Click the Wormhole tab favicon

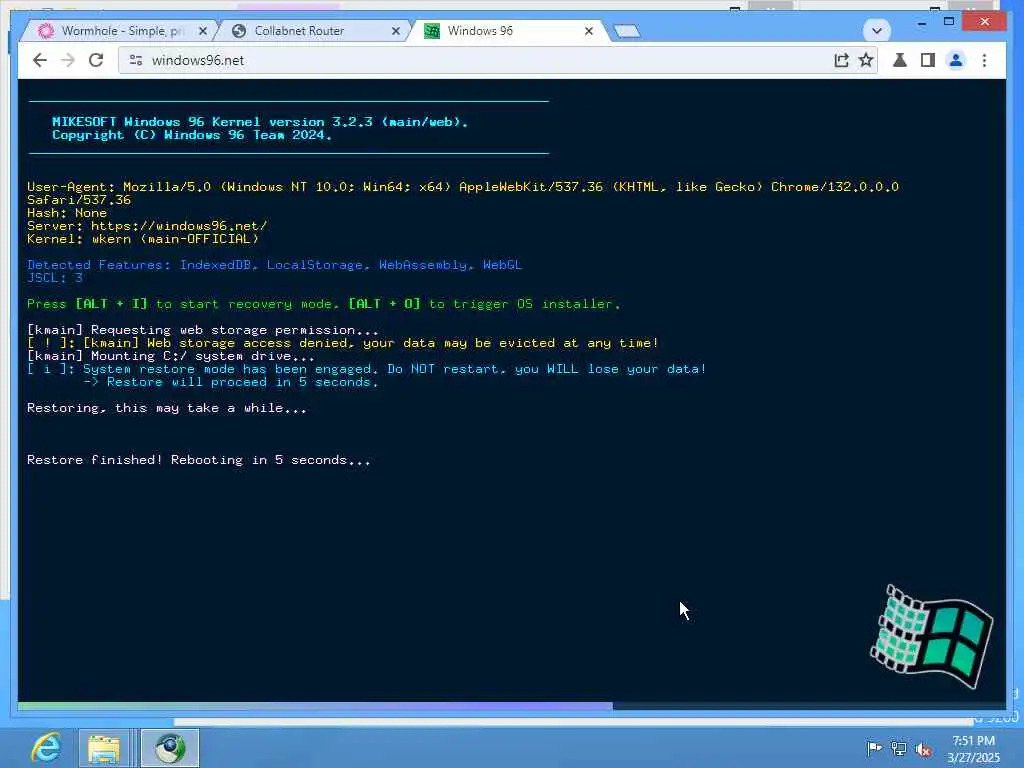(x=45, y=31)
